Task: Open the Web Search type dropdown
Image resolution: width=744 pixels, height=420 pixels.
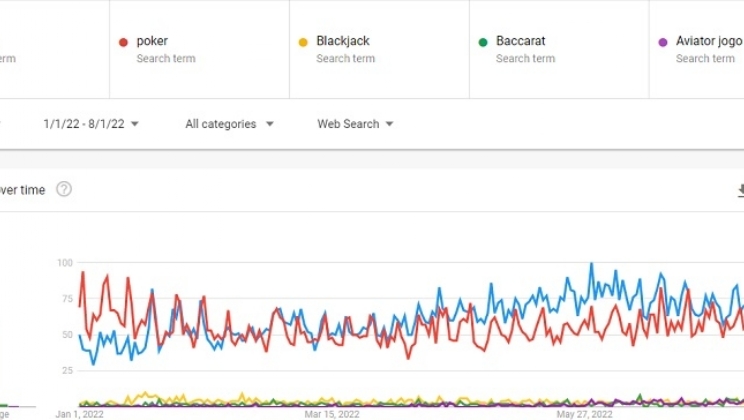Action: [x=355, y=124]
